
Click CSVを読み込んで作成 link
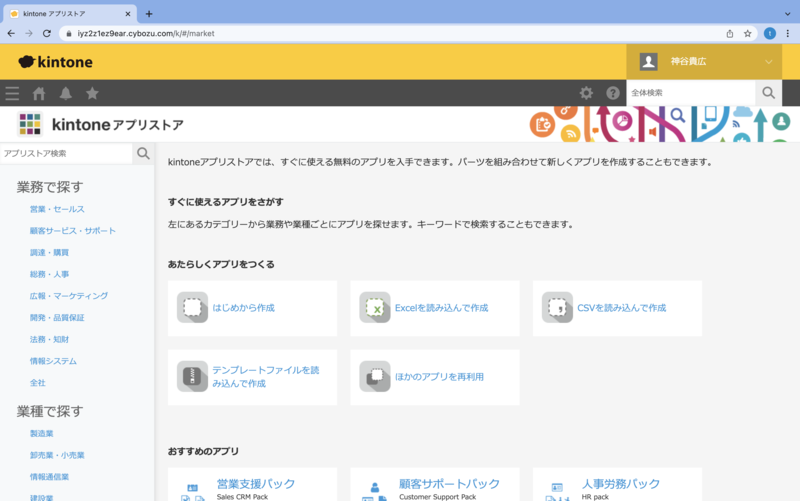(621, 308)
